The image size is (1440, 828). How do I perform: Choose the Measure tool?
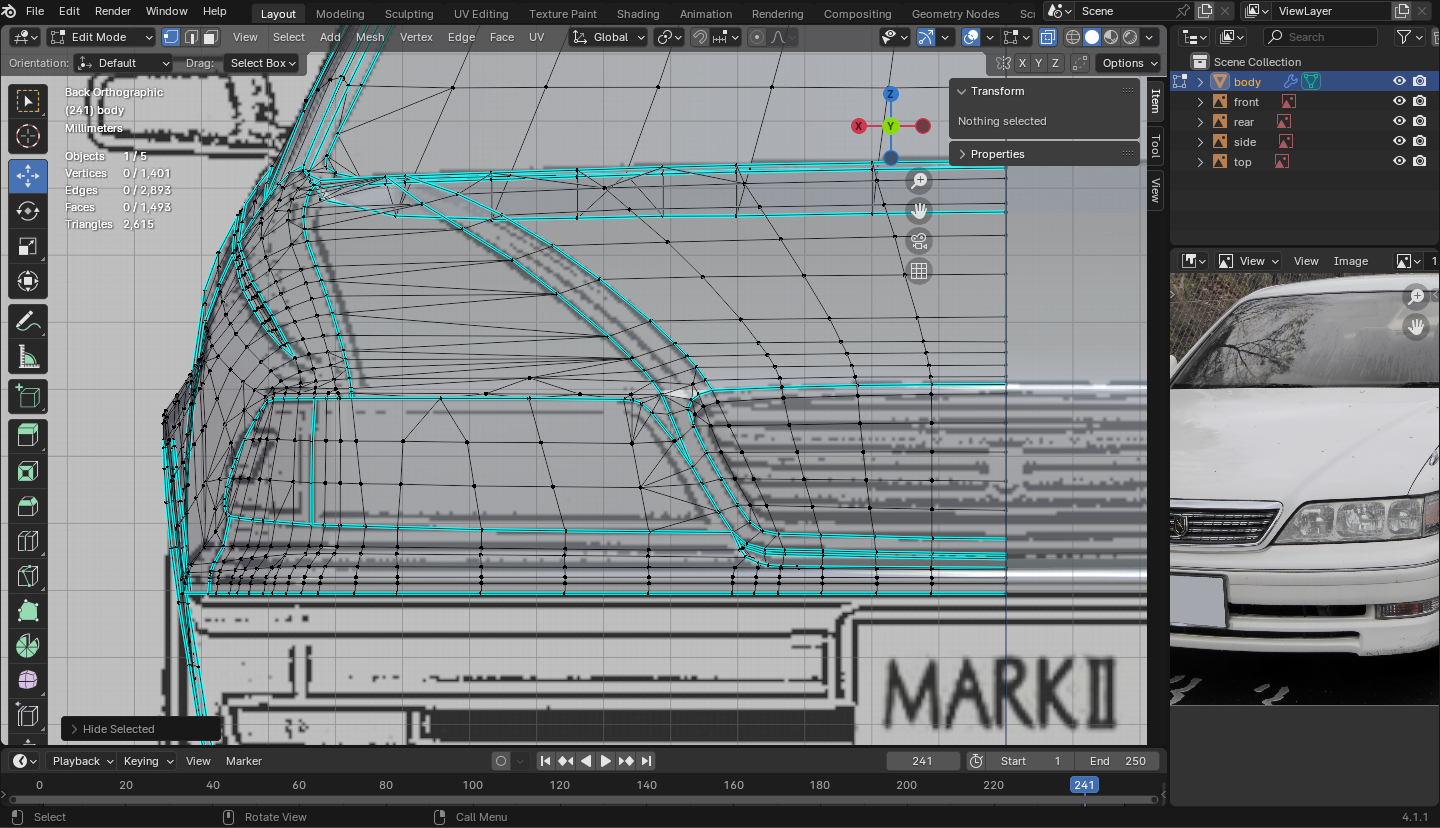[28, 357]
